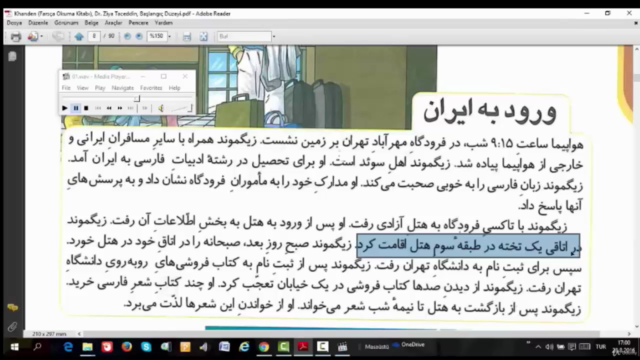Image resolution: width=640 pixels, height=360 pixels.
Task: Open File Explorer from the taskbar
Action: 87,347
